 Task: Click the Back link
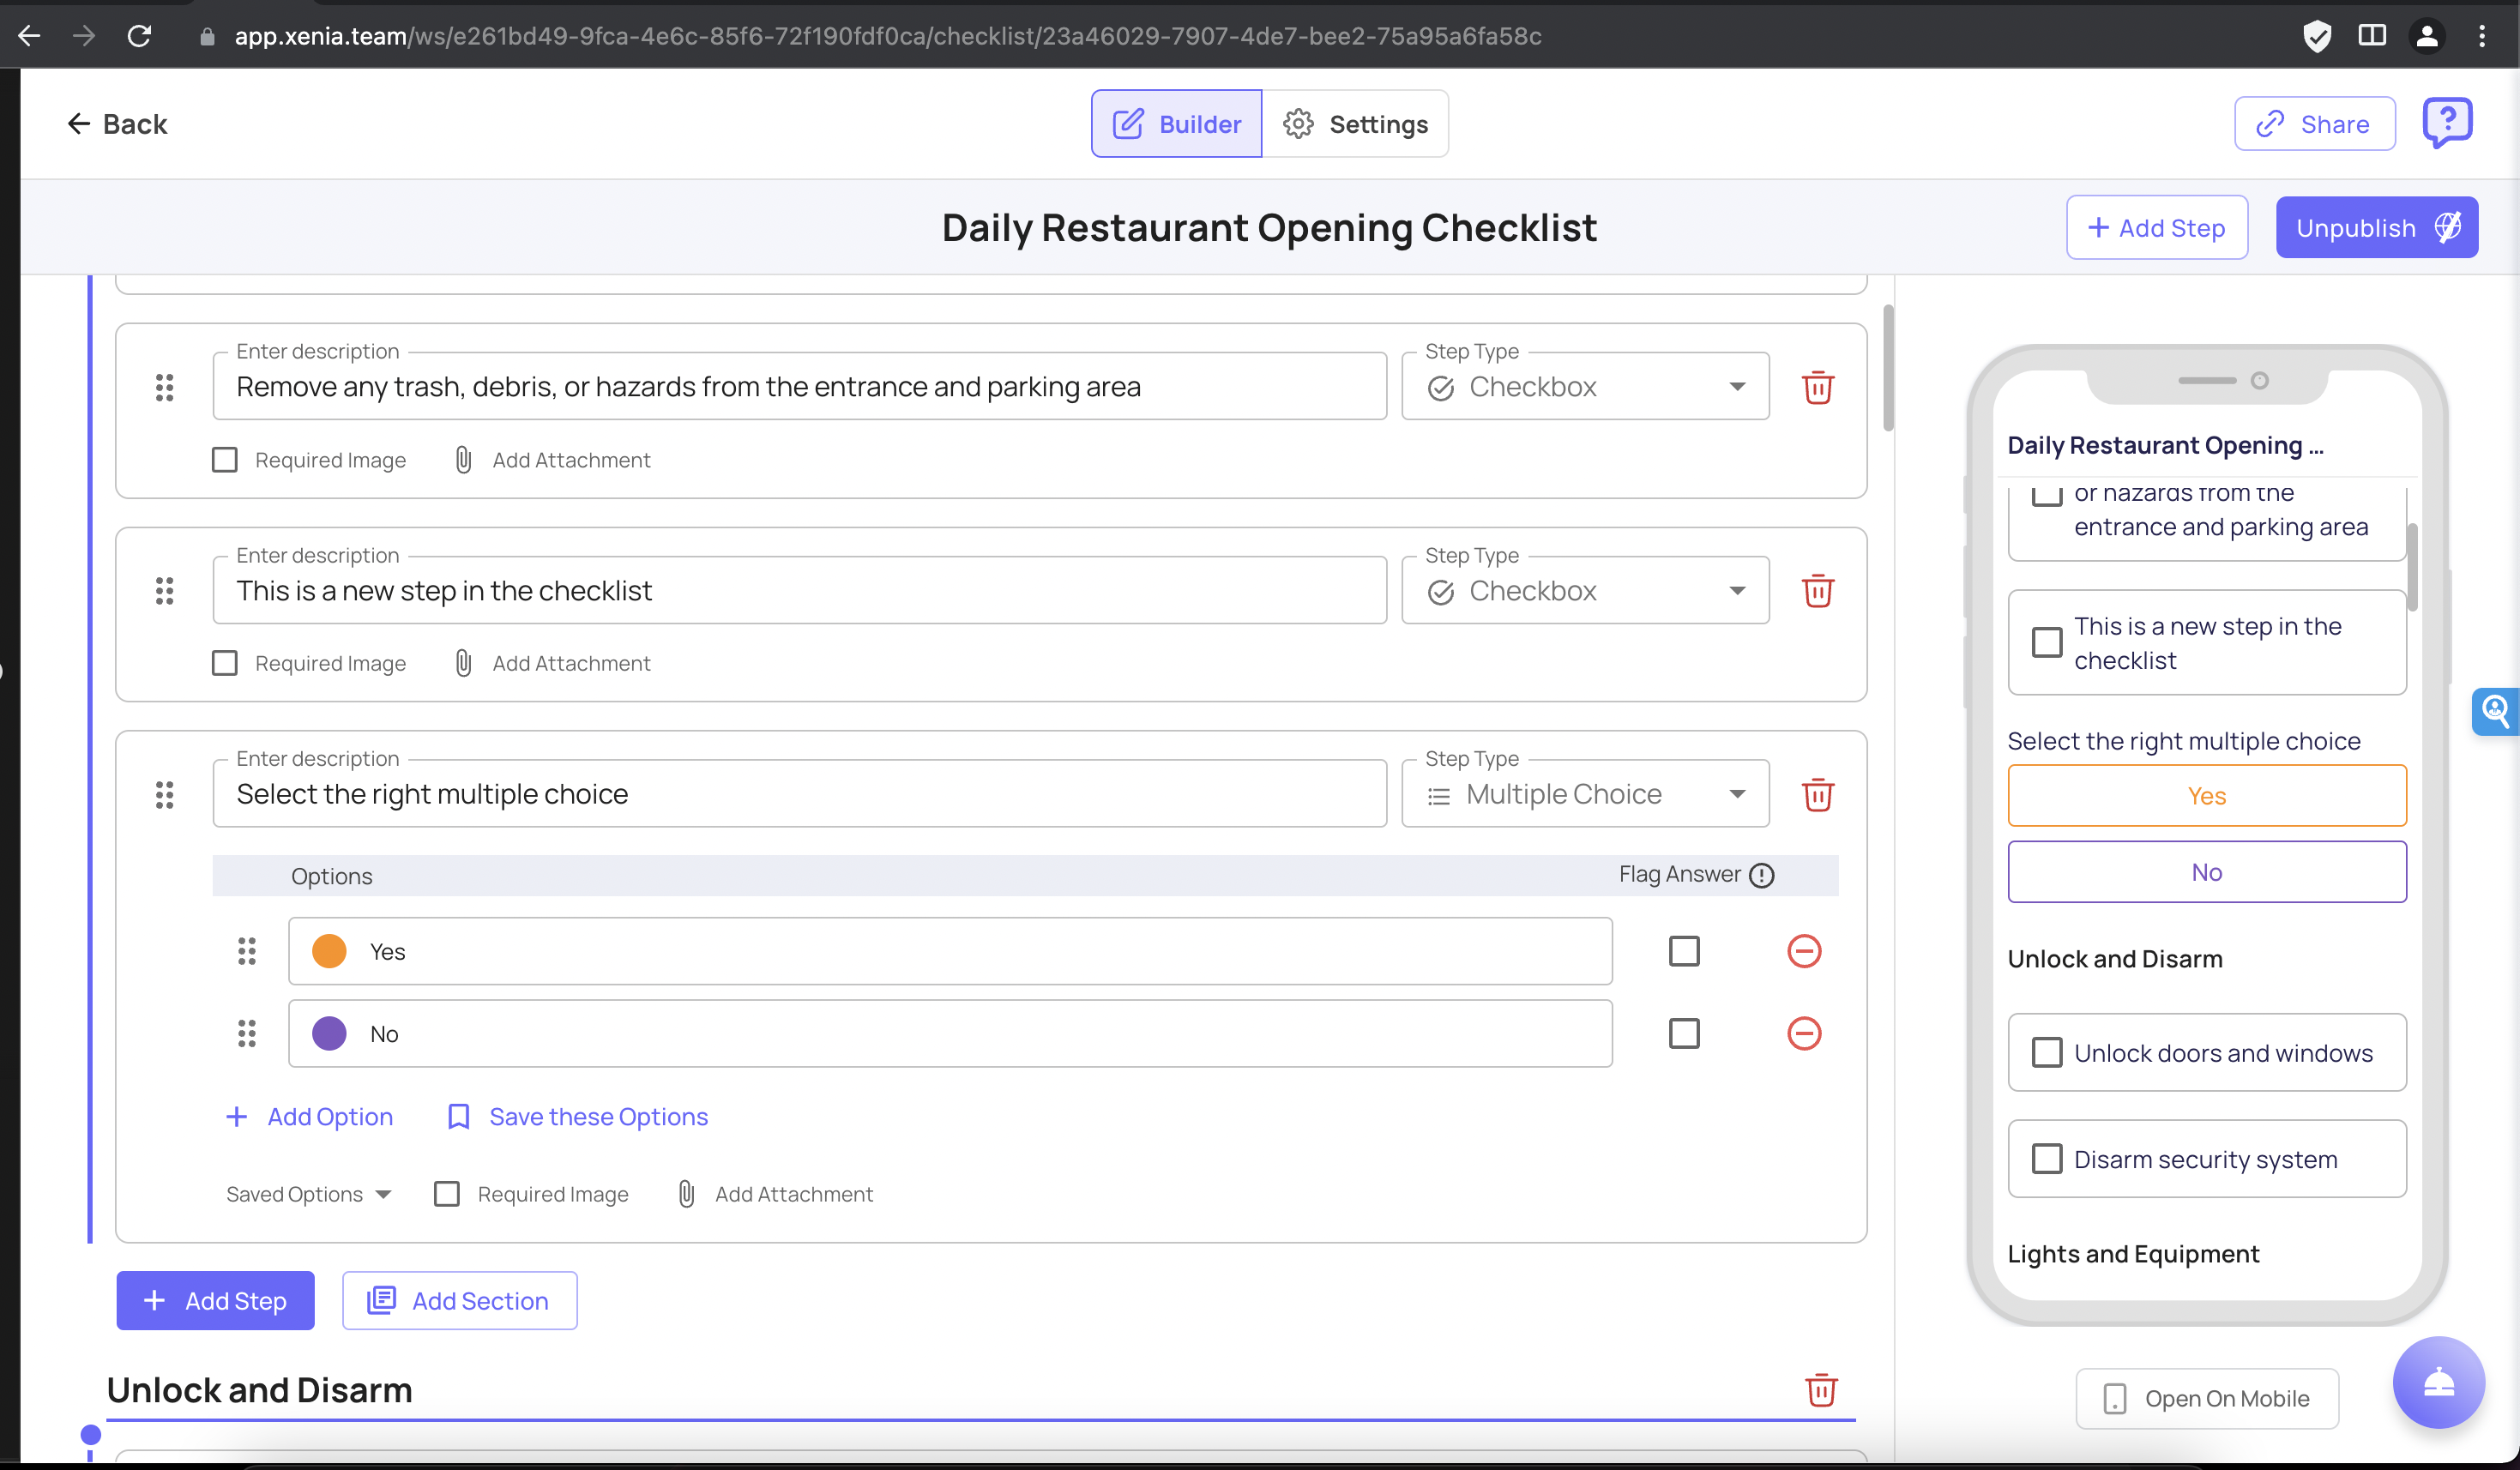pyautogui.click(x=117, y=124)
